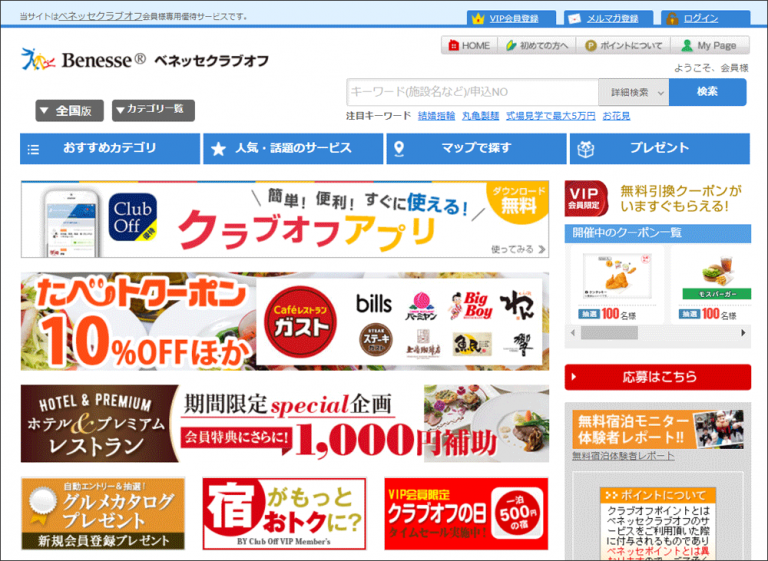
Task: Click the Big Boy logo
Action: [470, 305]
